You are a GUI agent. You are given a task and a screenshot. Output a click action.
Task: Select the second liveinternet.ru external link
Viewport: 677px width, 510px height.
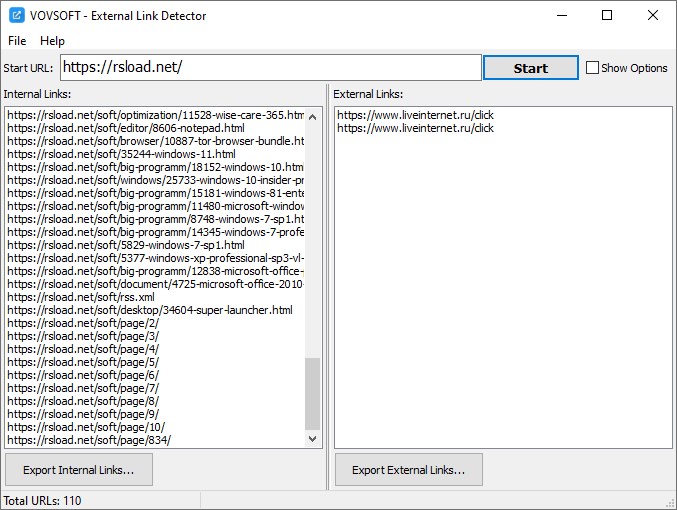415,128
